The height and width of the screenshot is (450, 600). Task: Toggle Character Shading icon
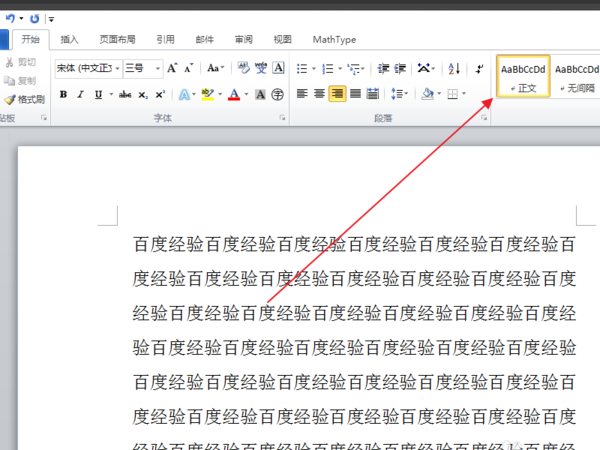tap(260, 94)
